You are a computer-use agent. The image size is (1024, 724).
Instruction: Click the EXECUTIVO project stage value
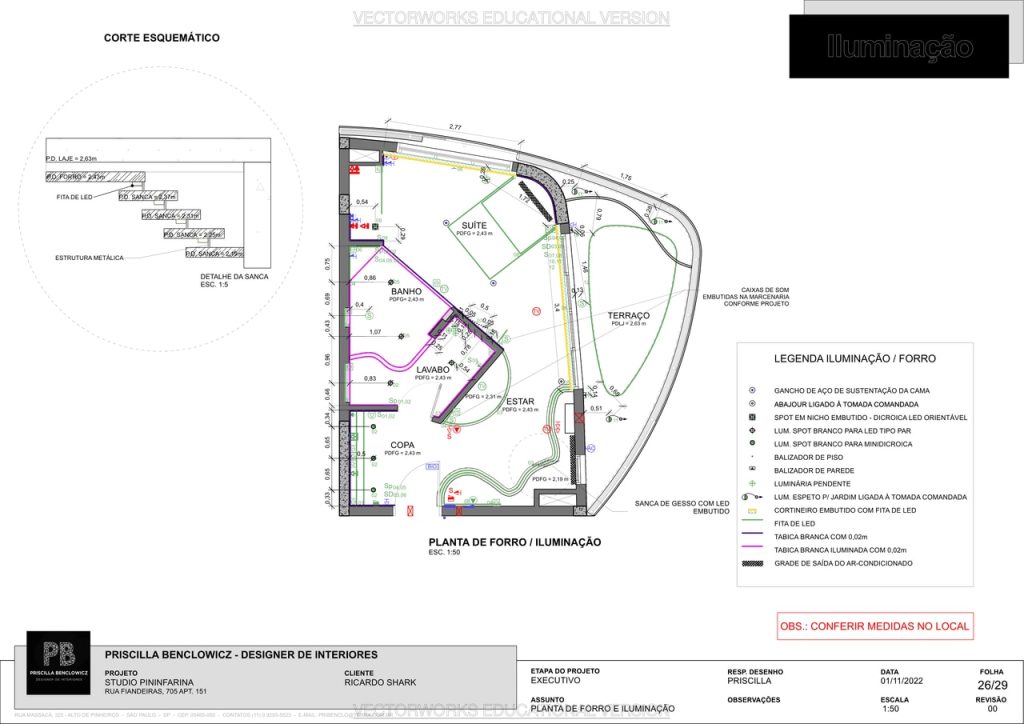click(x=555, y=680)
